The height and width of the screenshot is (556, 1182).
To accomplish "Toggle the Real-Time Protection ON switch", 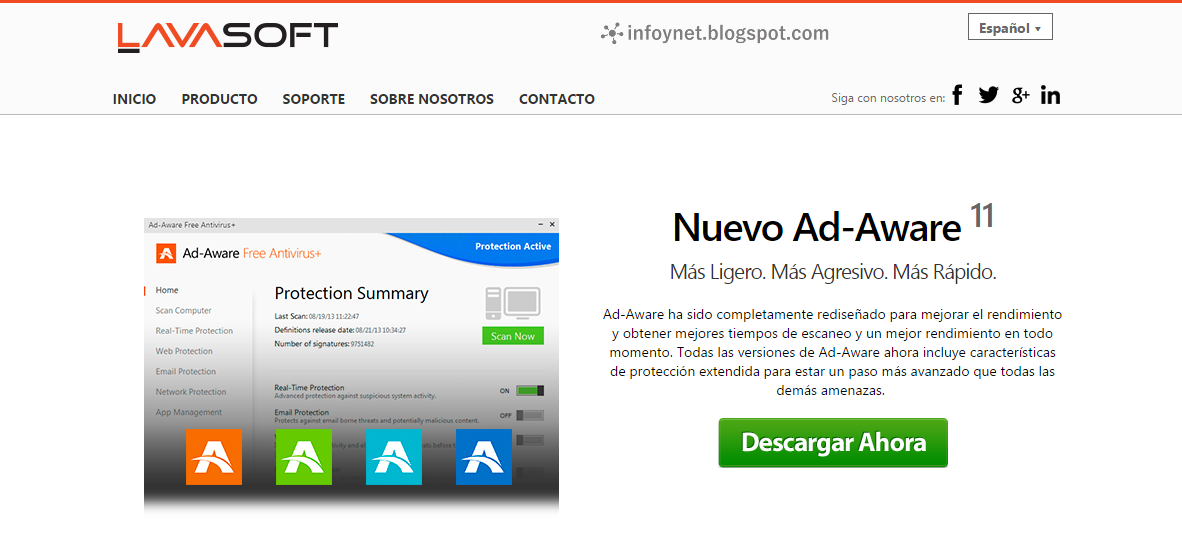I will [x=531, y=390].
